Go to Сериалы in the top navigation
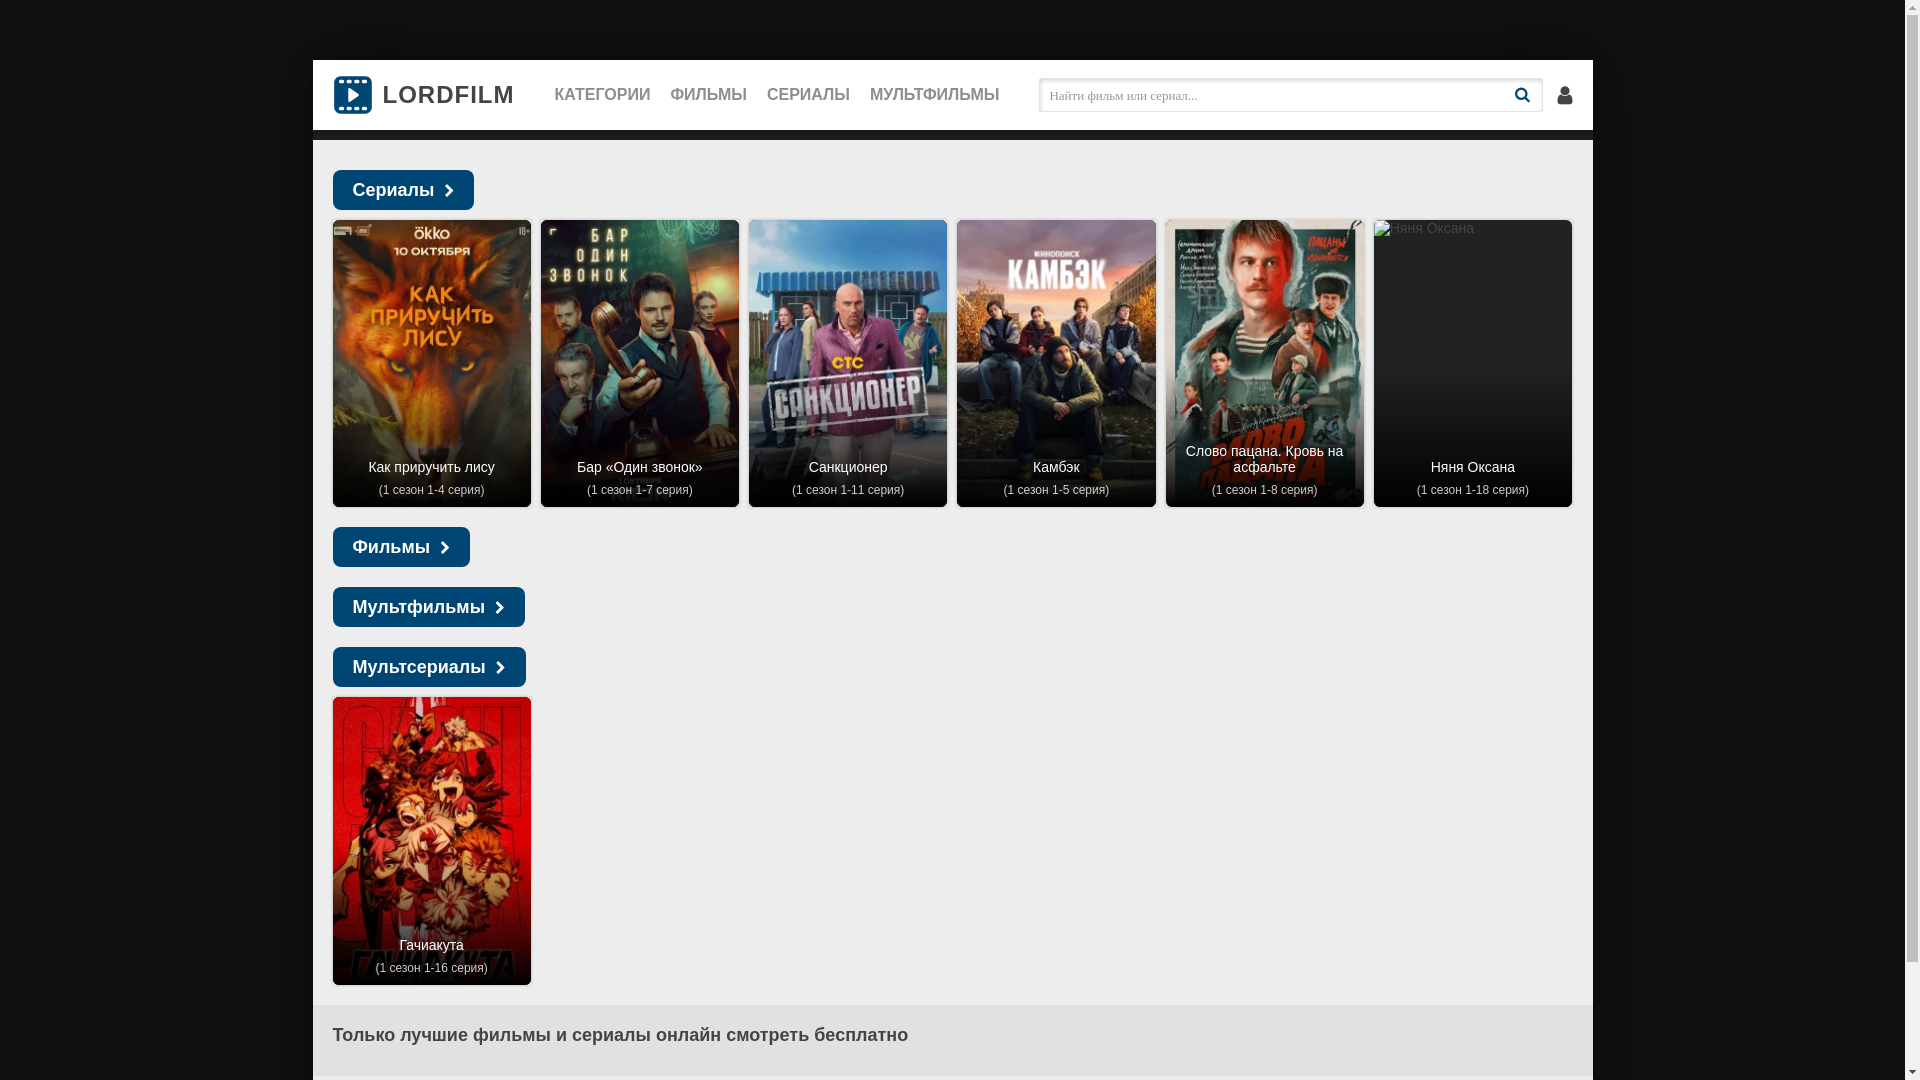This screenshot has height=1080, width=1920. [808, 95]
